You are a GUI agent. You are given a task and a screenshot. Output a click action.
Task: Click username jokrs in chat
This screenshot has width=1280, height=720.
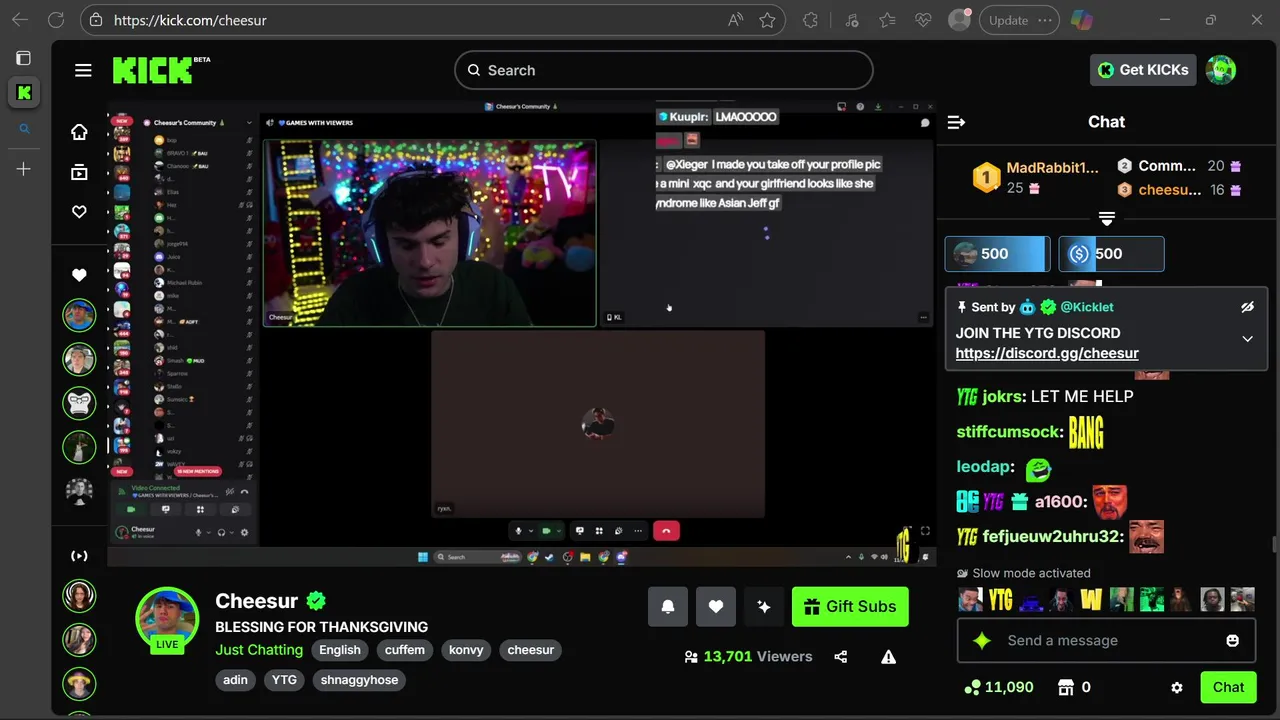click(1003, 397)
